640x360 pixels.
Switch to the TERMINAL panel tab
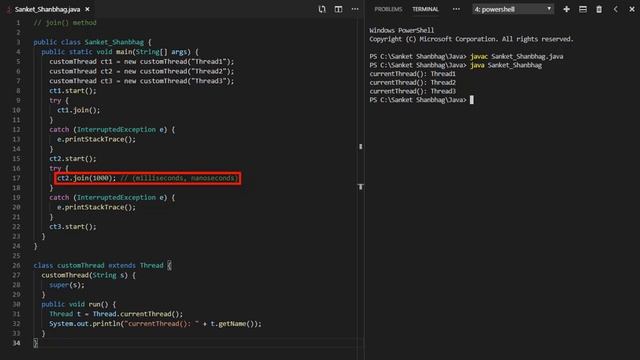click(x=425, y=9)
